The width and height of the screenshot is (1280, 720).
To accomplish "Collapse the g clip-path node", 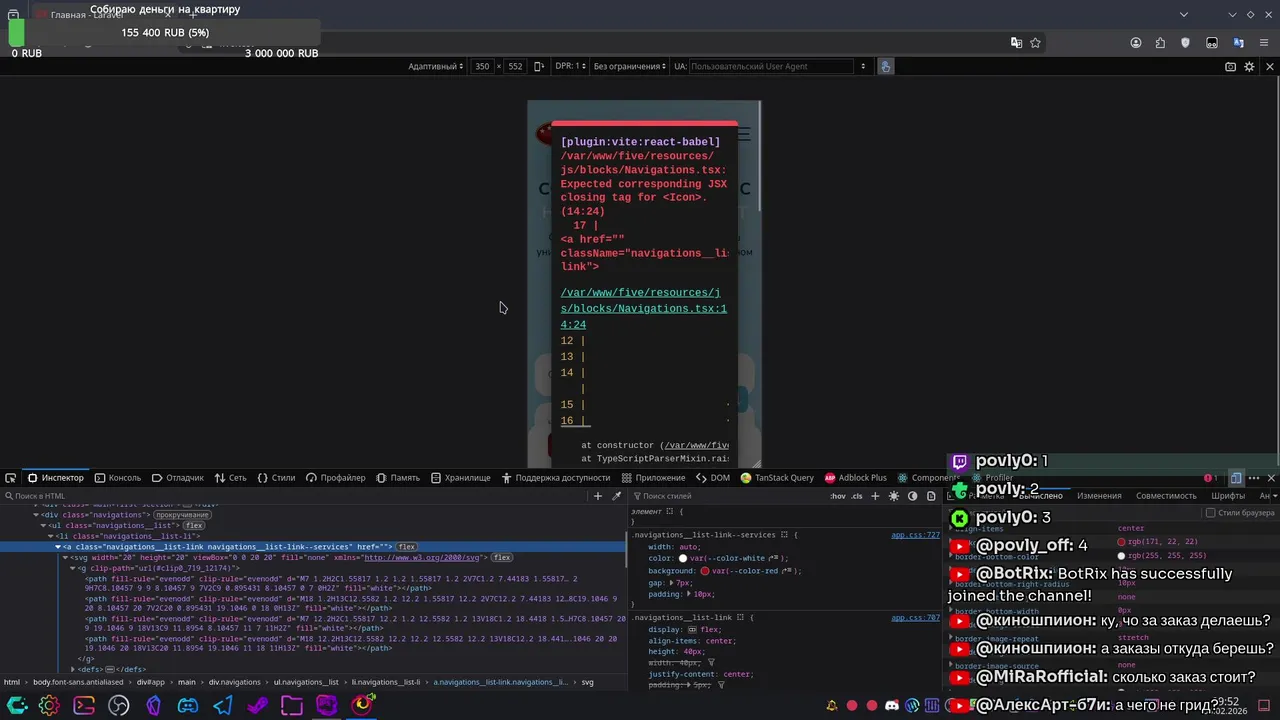I will point(73,568).
